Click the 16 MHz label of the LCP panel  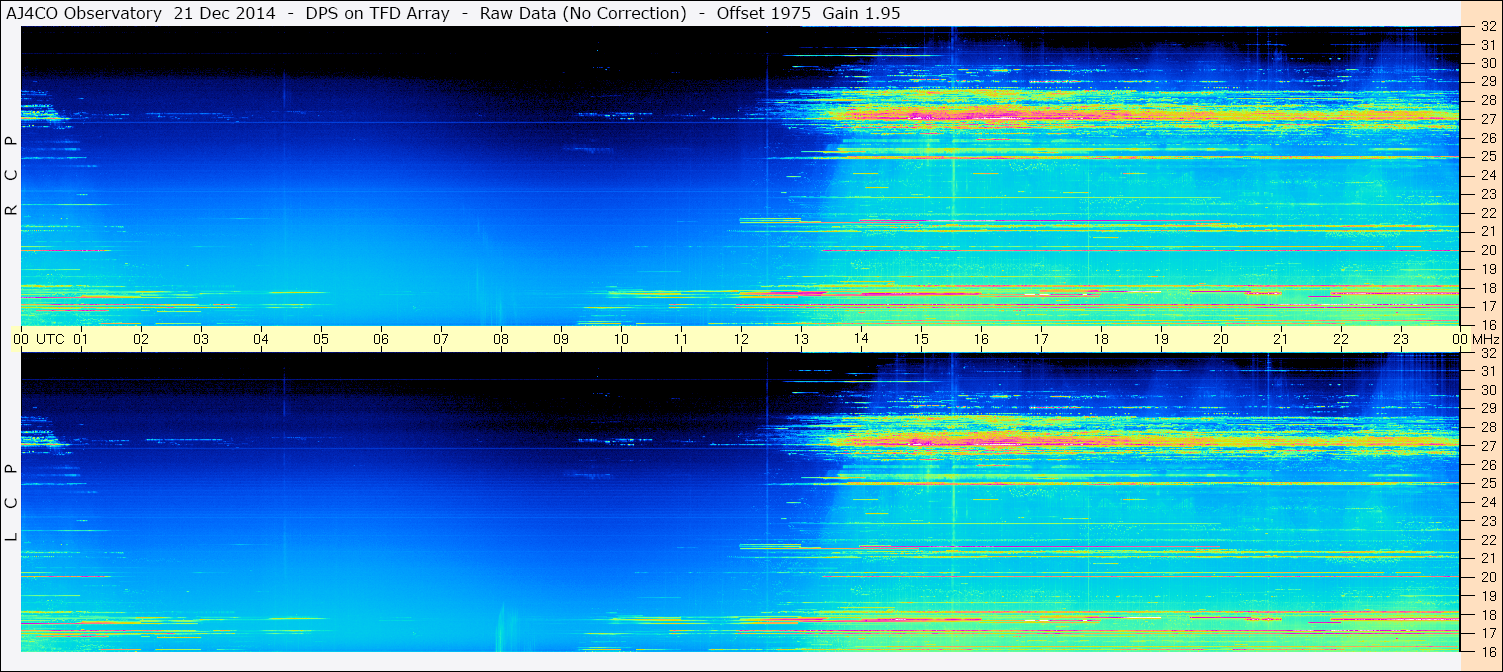(x=1487, y=652)
